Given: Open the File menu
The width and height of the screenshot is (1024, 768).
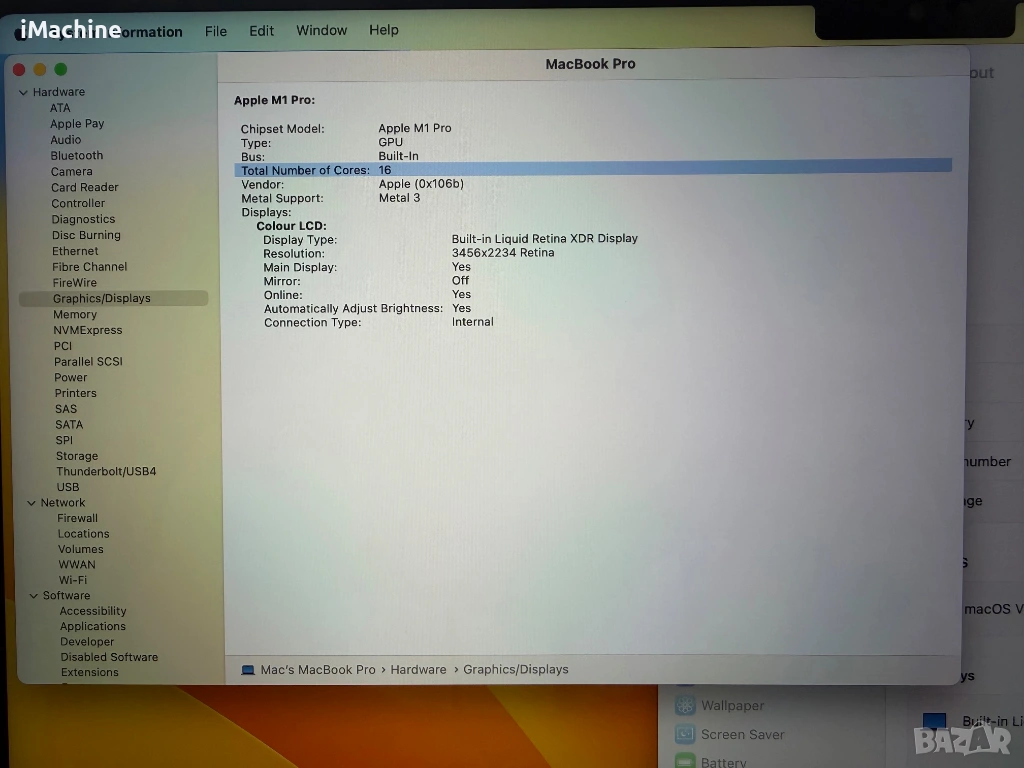Looking at the screenshot, I should [216, 31].
